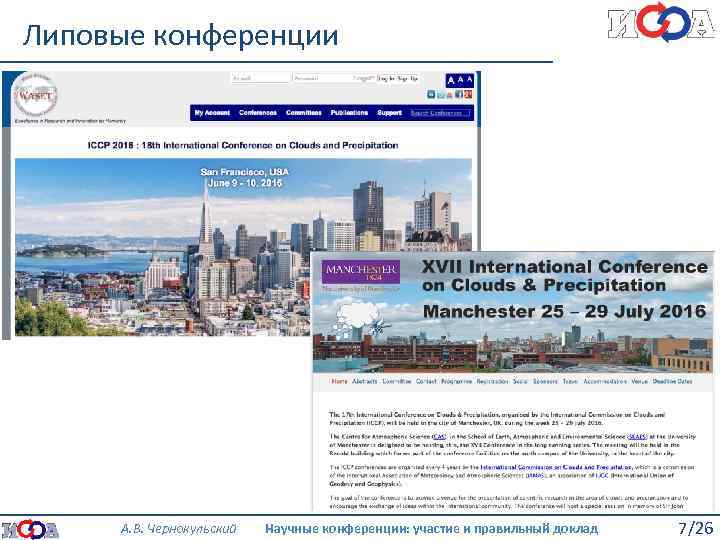Open the Facebook social icon
The height and width of the screenshot is (540, 720).
point(459,94)
